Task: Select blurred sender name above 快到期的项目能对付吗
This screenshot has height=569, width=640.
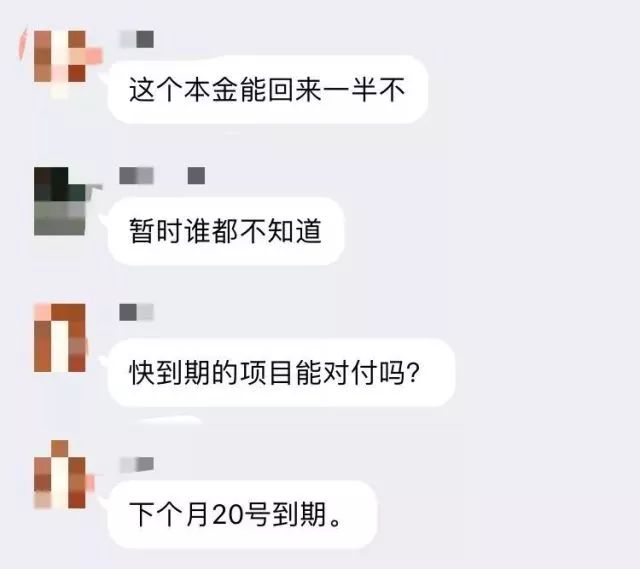Action: [136, 312]
